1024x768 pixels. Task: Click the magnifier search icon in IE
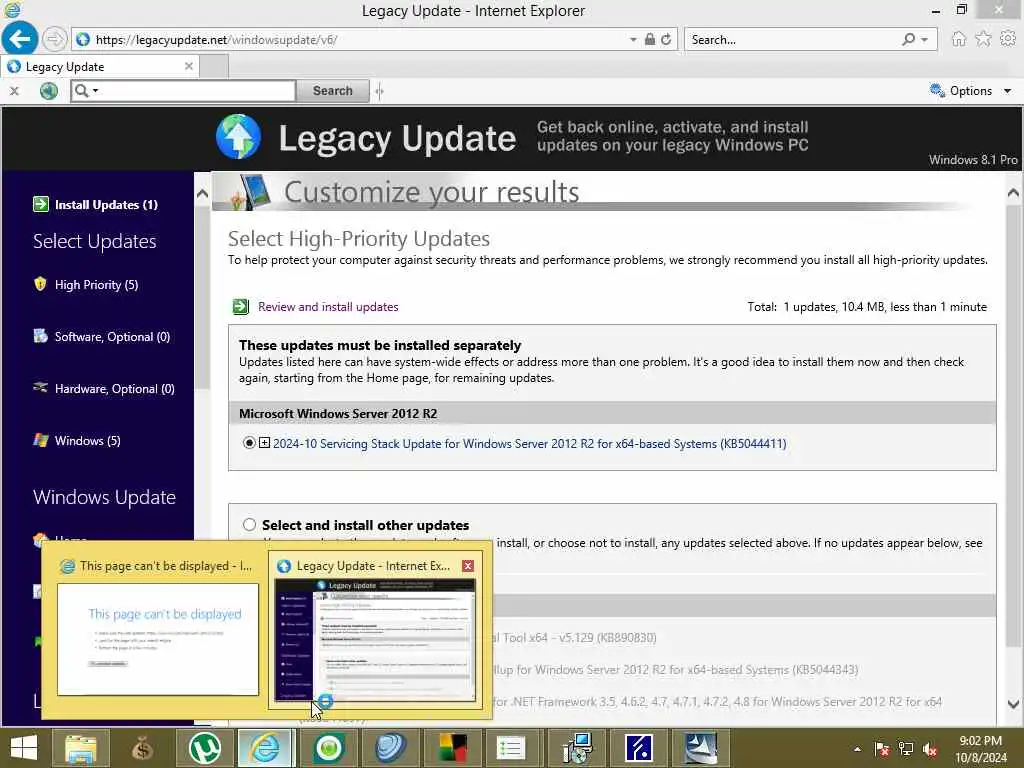[908, 39]
